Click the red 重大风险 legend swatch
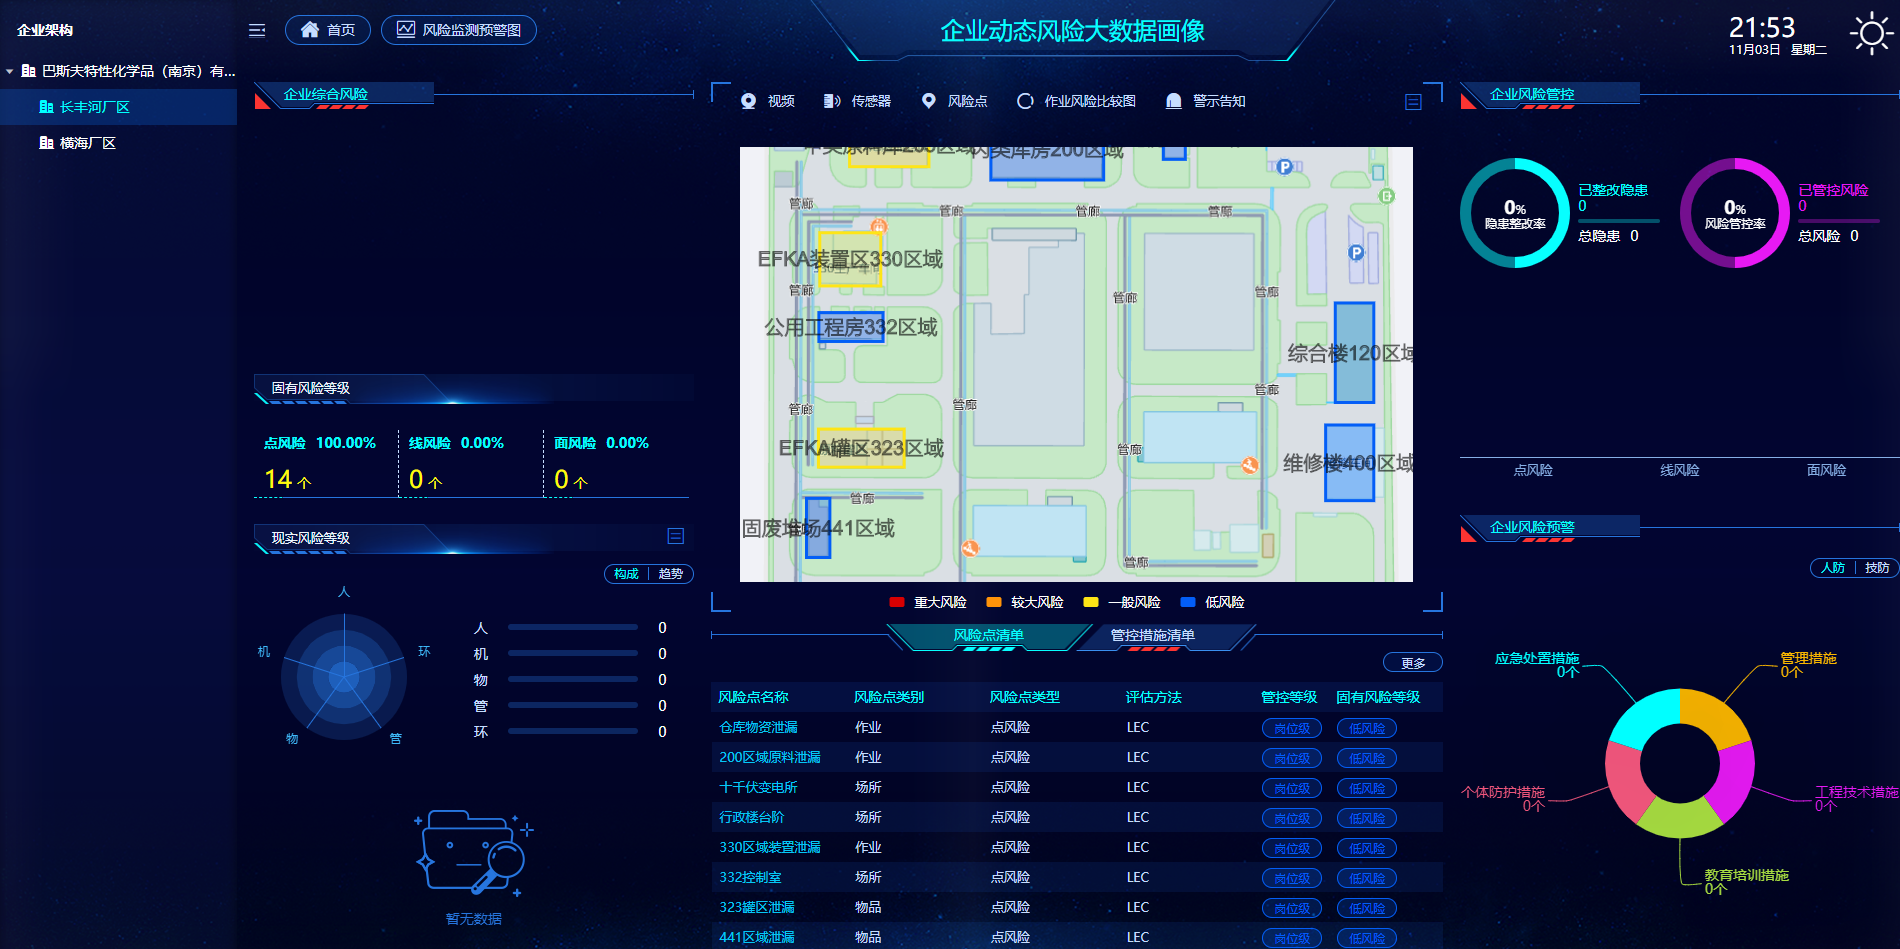The height and width of the screenshot is (949, 1900). point(896,602)
